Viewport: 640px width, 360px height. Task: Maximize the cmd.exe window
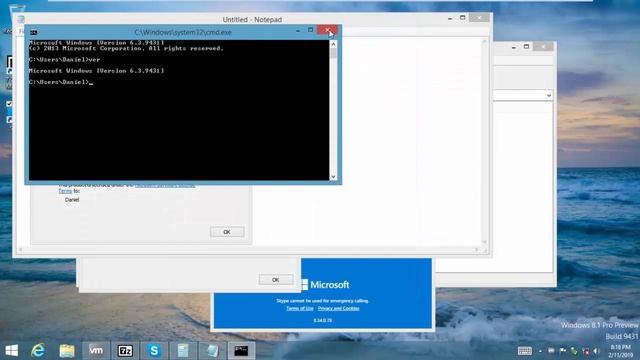310,30
